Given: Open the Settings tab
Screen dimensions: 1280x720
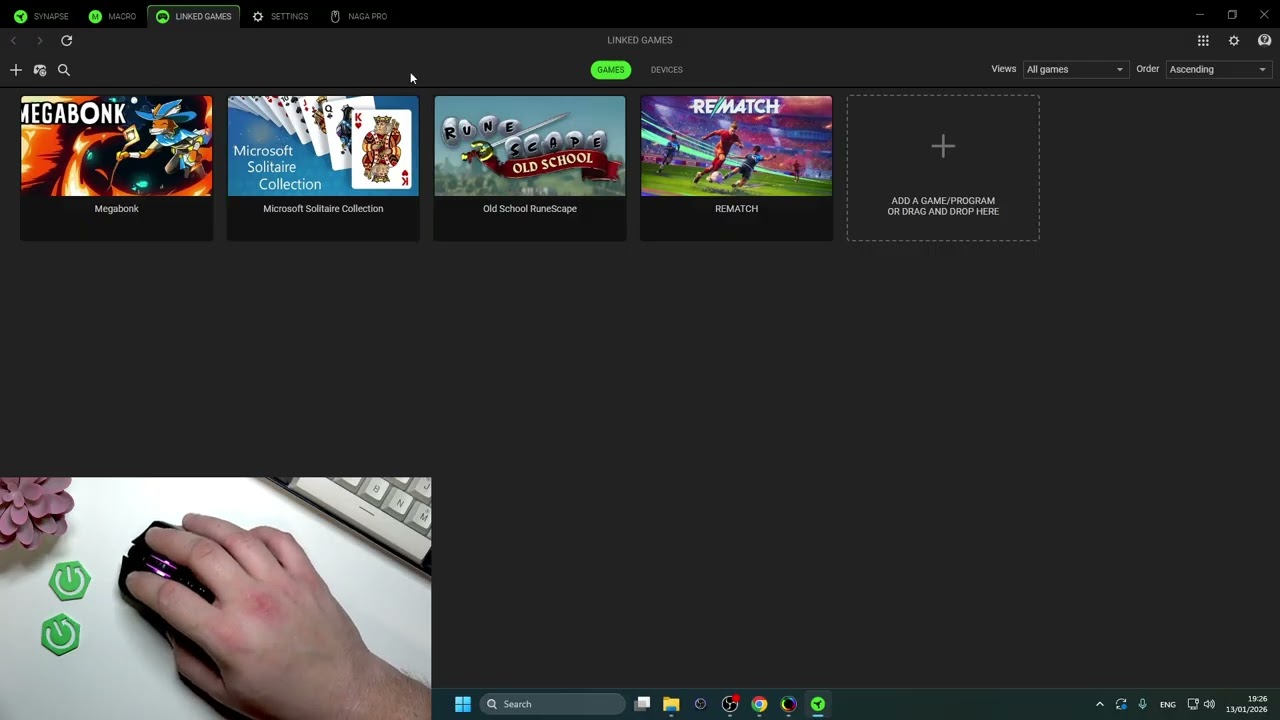Looking at the screenshot, I should 280,16.
